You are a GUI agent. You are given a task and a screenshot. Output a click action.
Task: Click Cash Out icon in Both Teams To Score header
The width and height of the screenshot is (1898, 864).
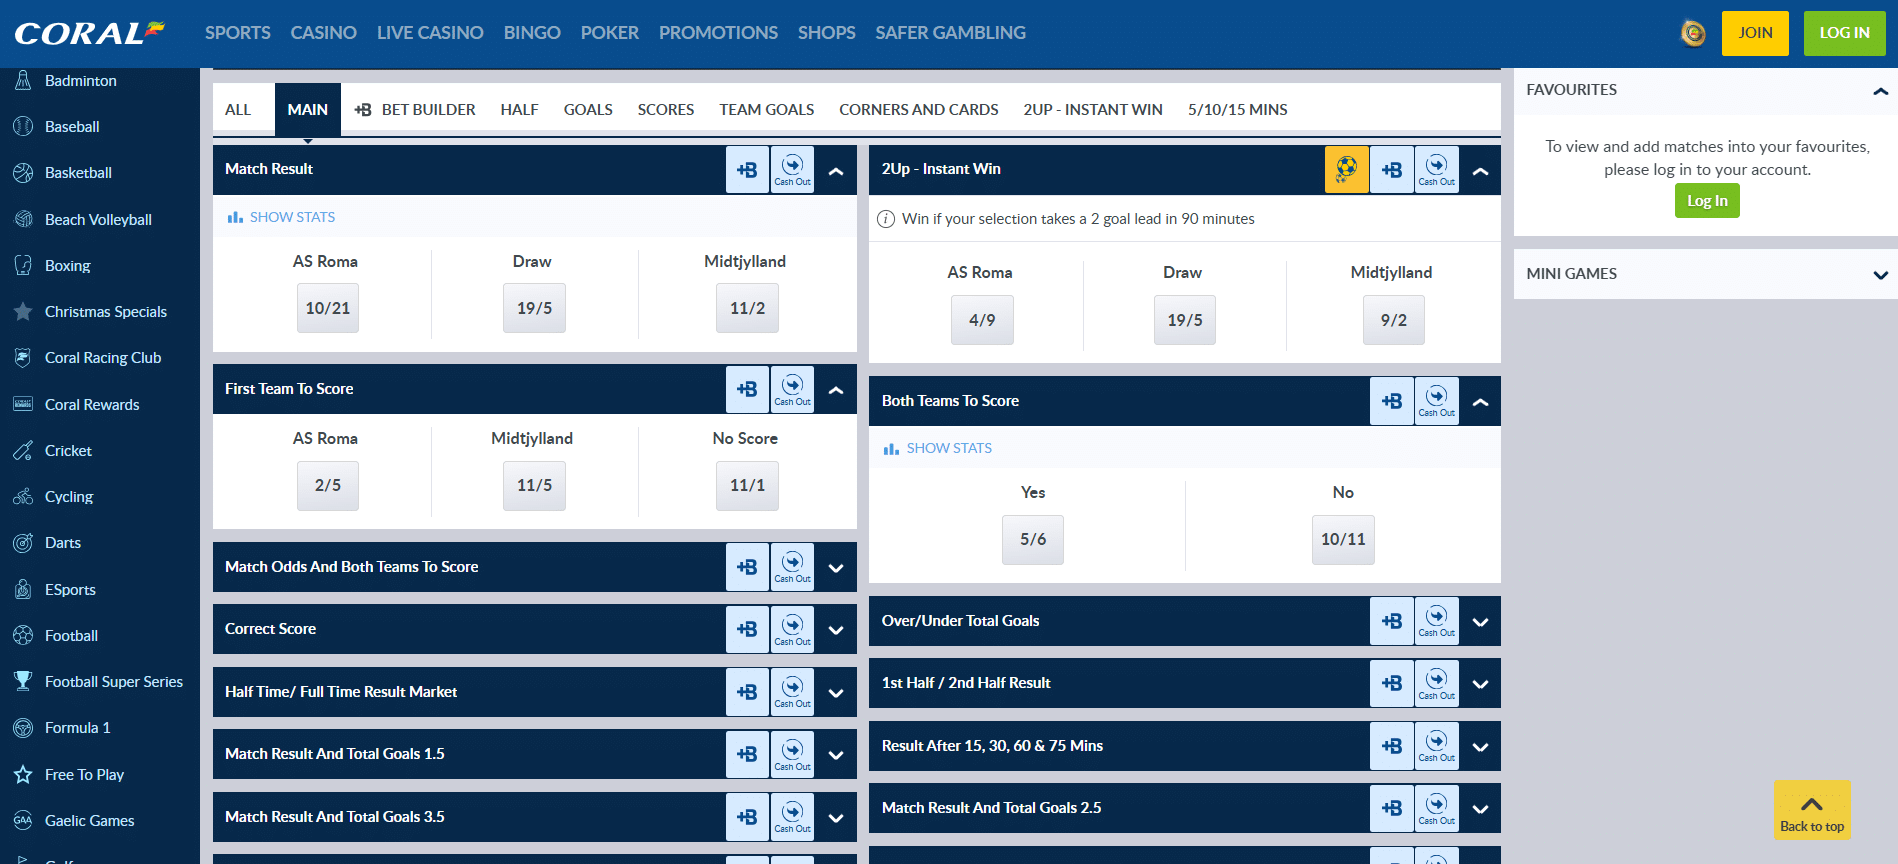(1437, 401)
